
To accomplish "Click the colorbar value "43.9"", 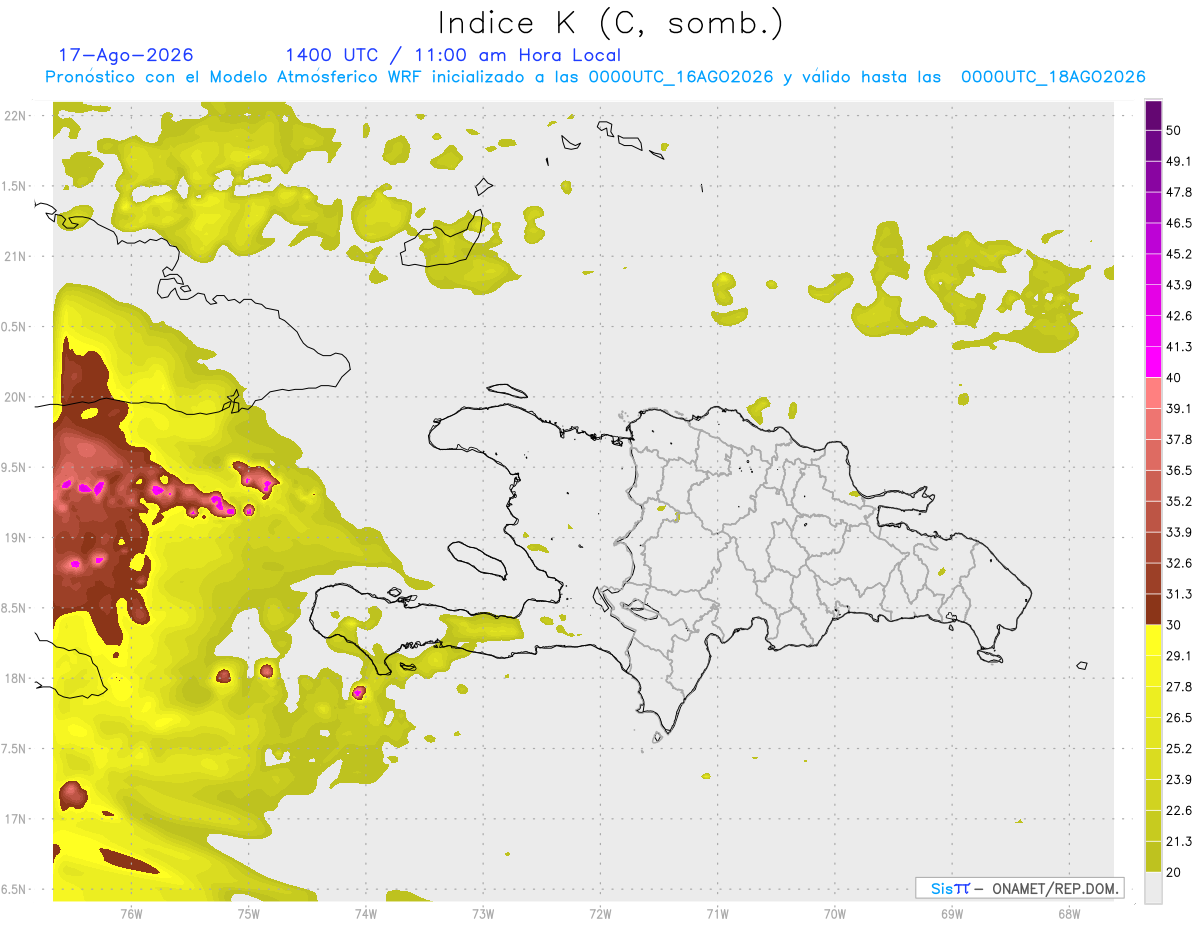I will click(1179, 285).
